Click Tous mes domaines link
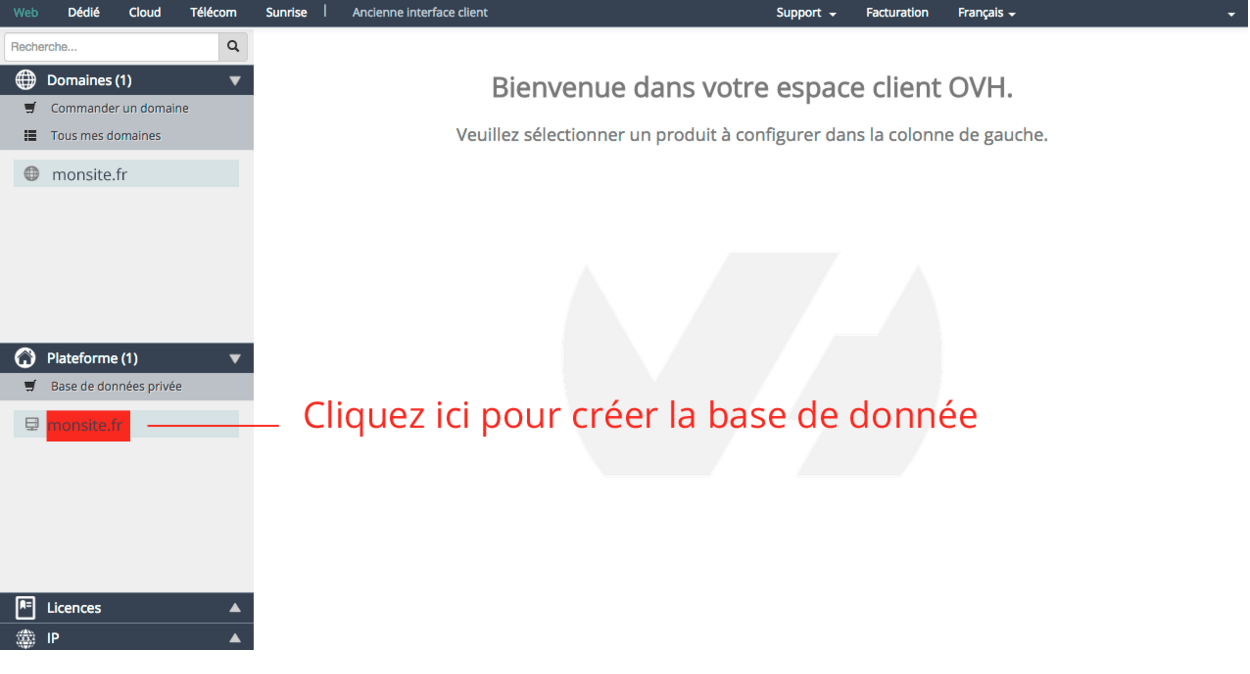1250x674 pixels. [106, 136]
